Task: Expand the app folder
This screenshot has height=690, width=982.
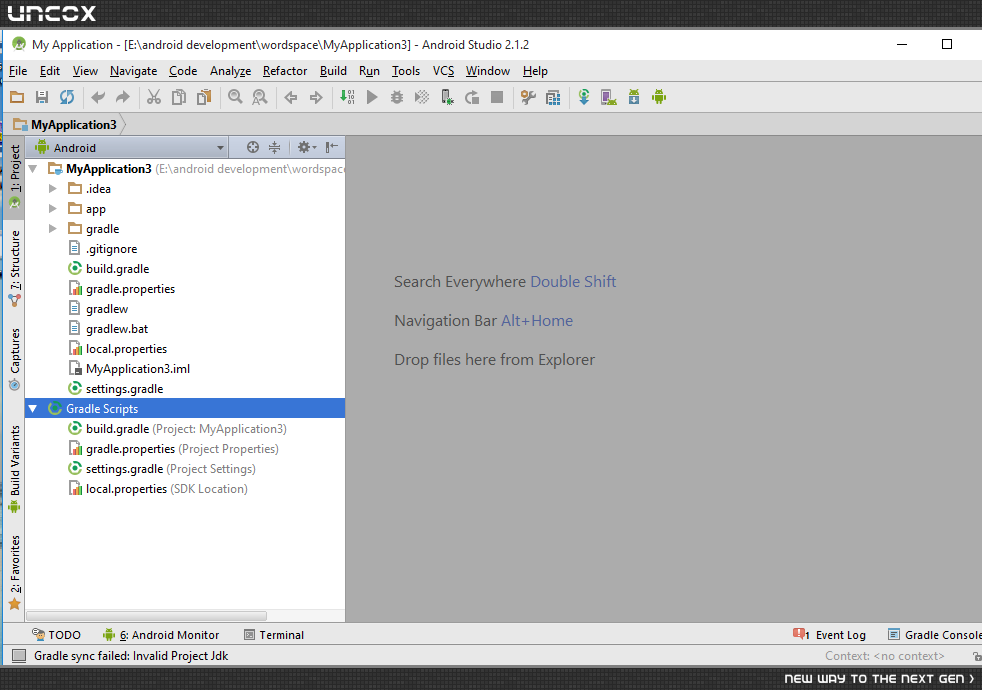Action: tap(53, 209)
